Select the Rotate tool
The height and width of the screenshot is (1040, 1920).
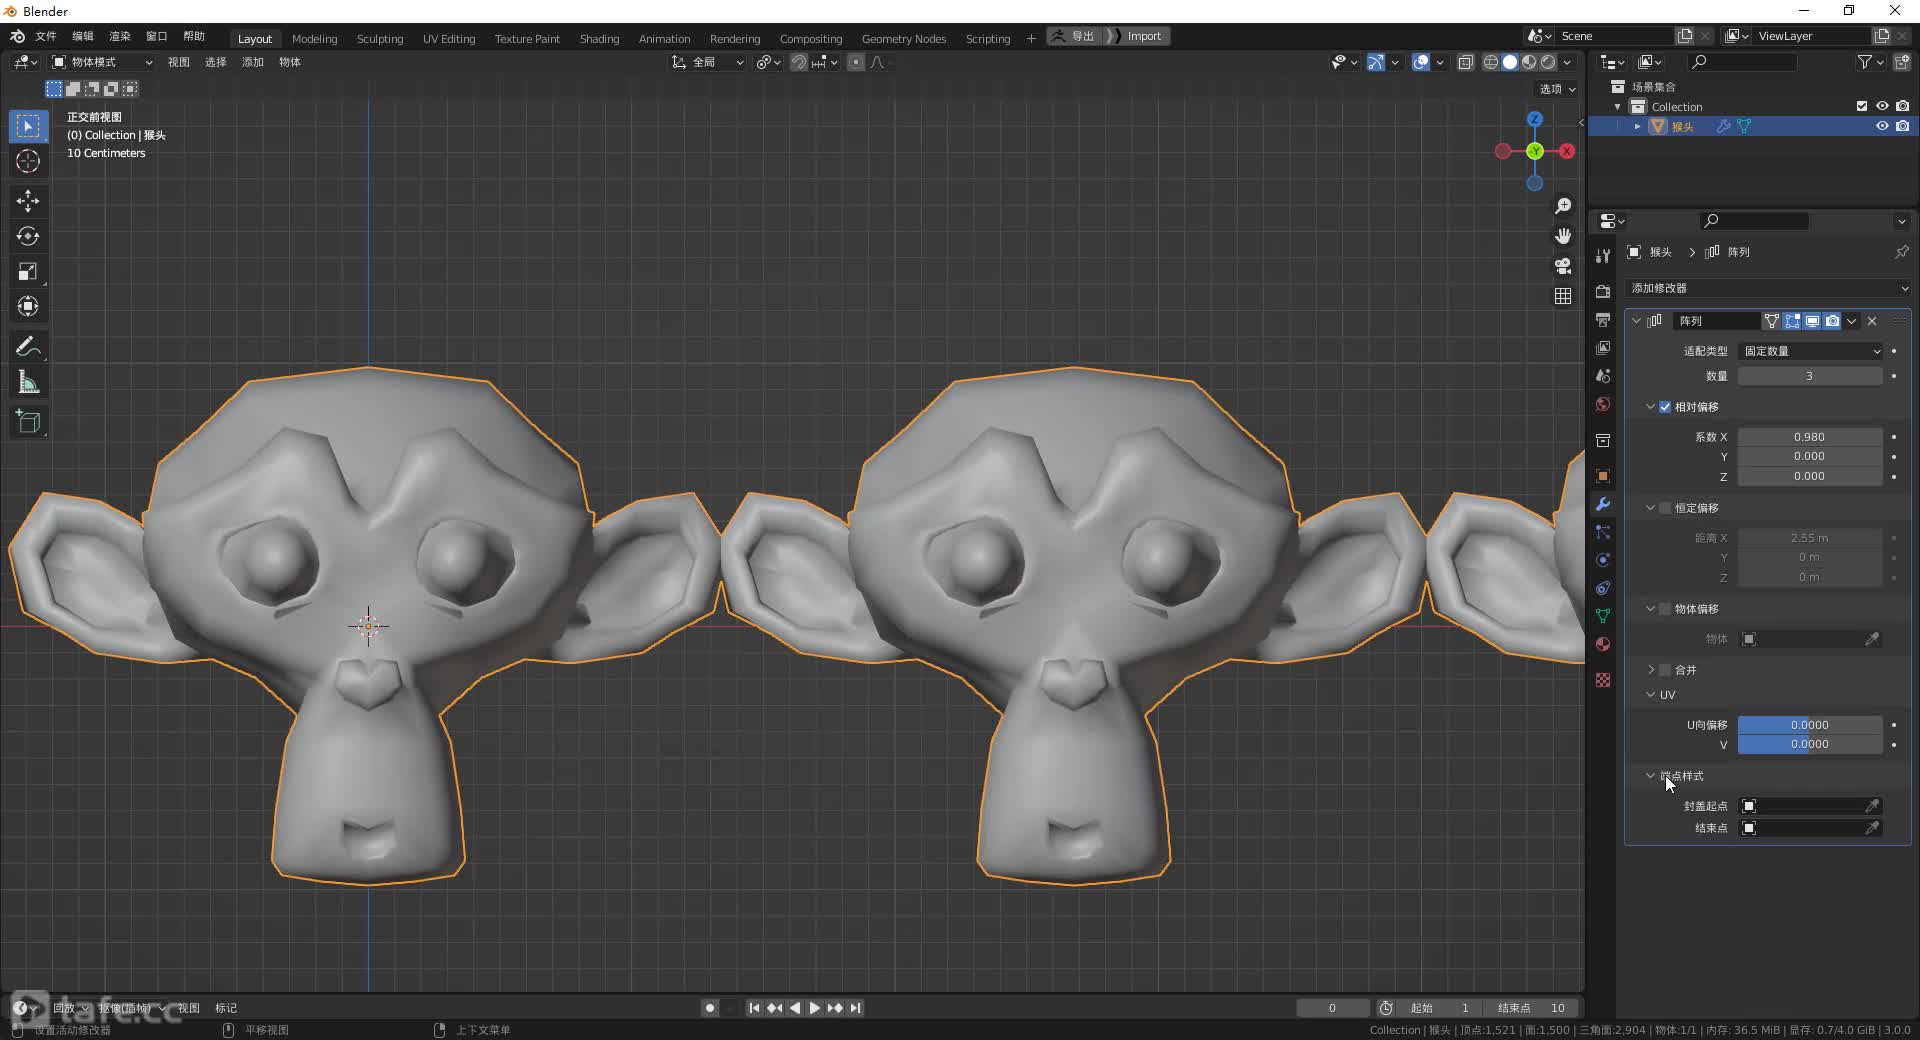point(28,236)
